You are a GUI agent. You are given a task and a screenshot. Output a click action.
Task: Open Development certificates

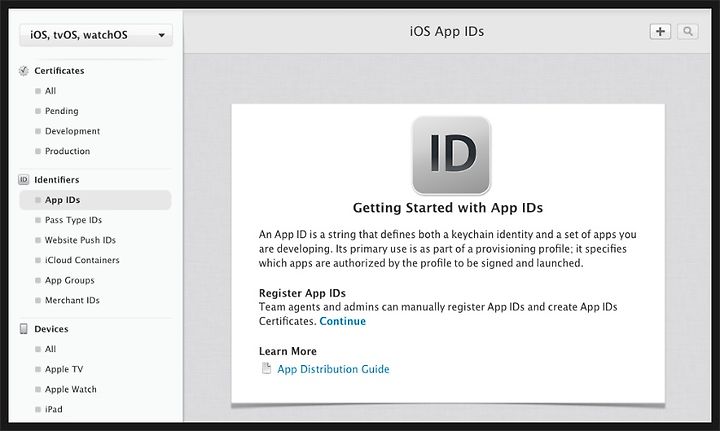pyautogui.click(x=72, y=131)
